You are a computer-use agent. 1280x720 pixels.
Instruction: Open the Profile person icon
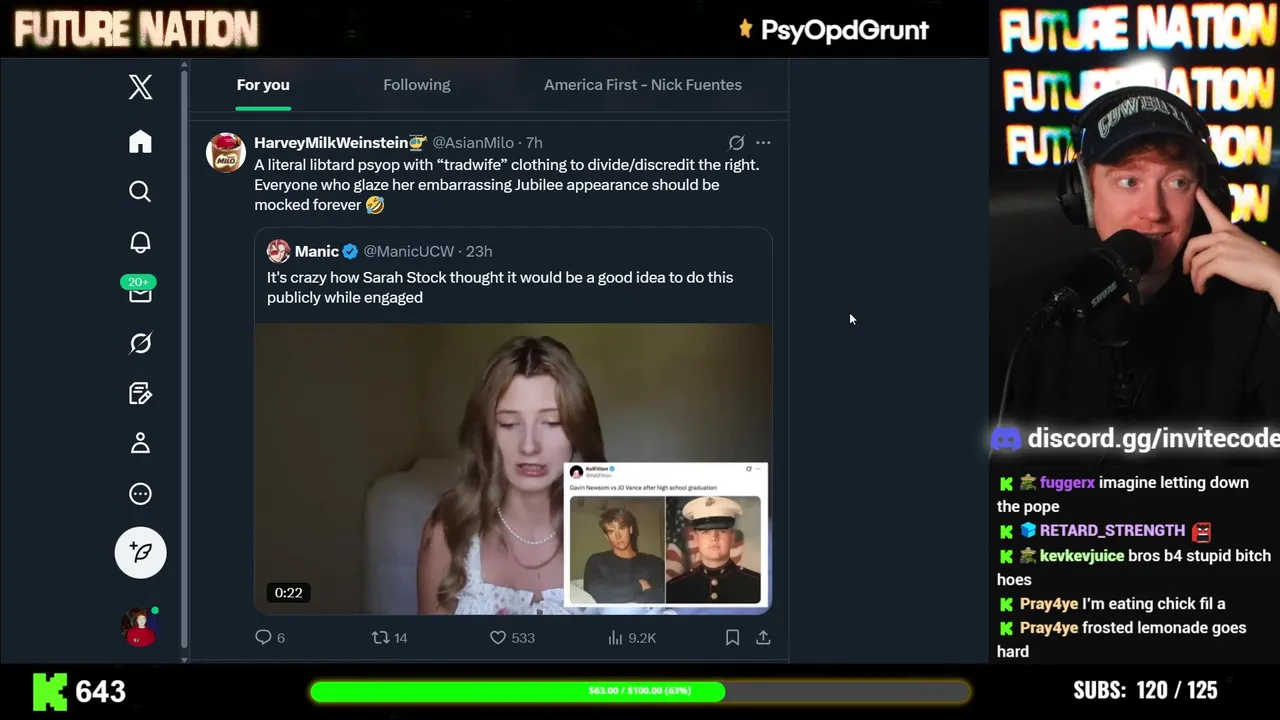coord(140,443)
